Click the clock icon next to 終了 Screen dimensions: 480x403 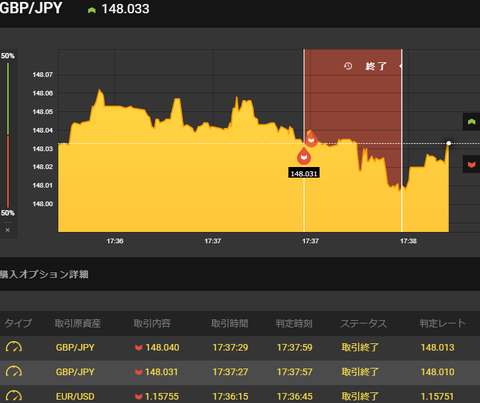(348, 66)
